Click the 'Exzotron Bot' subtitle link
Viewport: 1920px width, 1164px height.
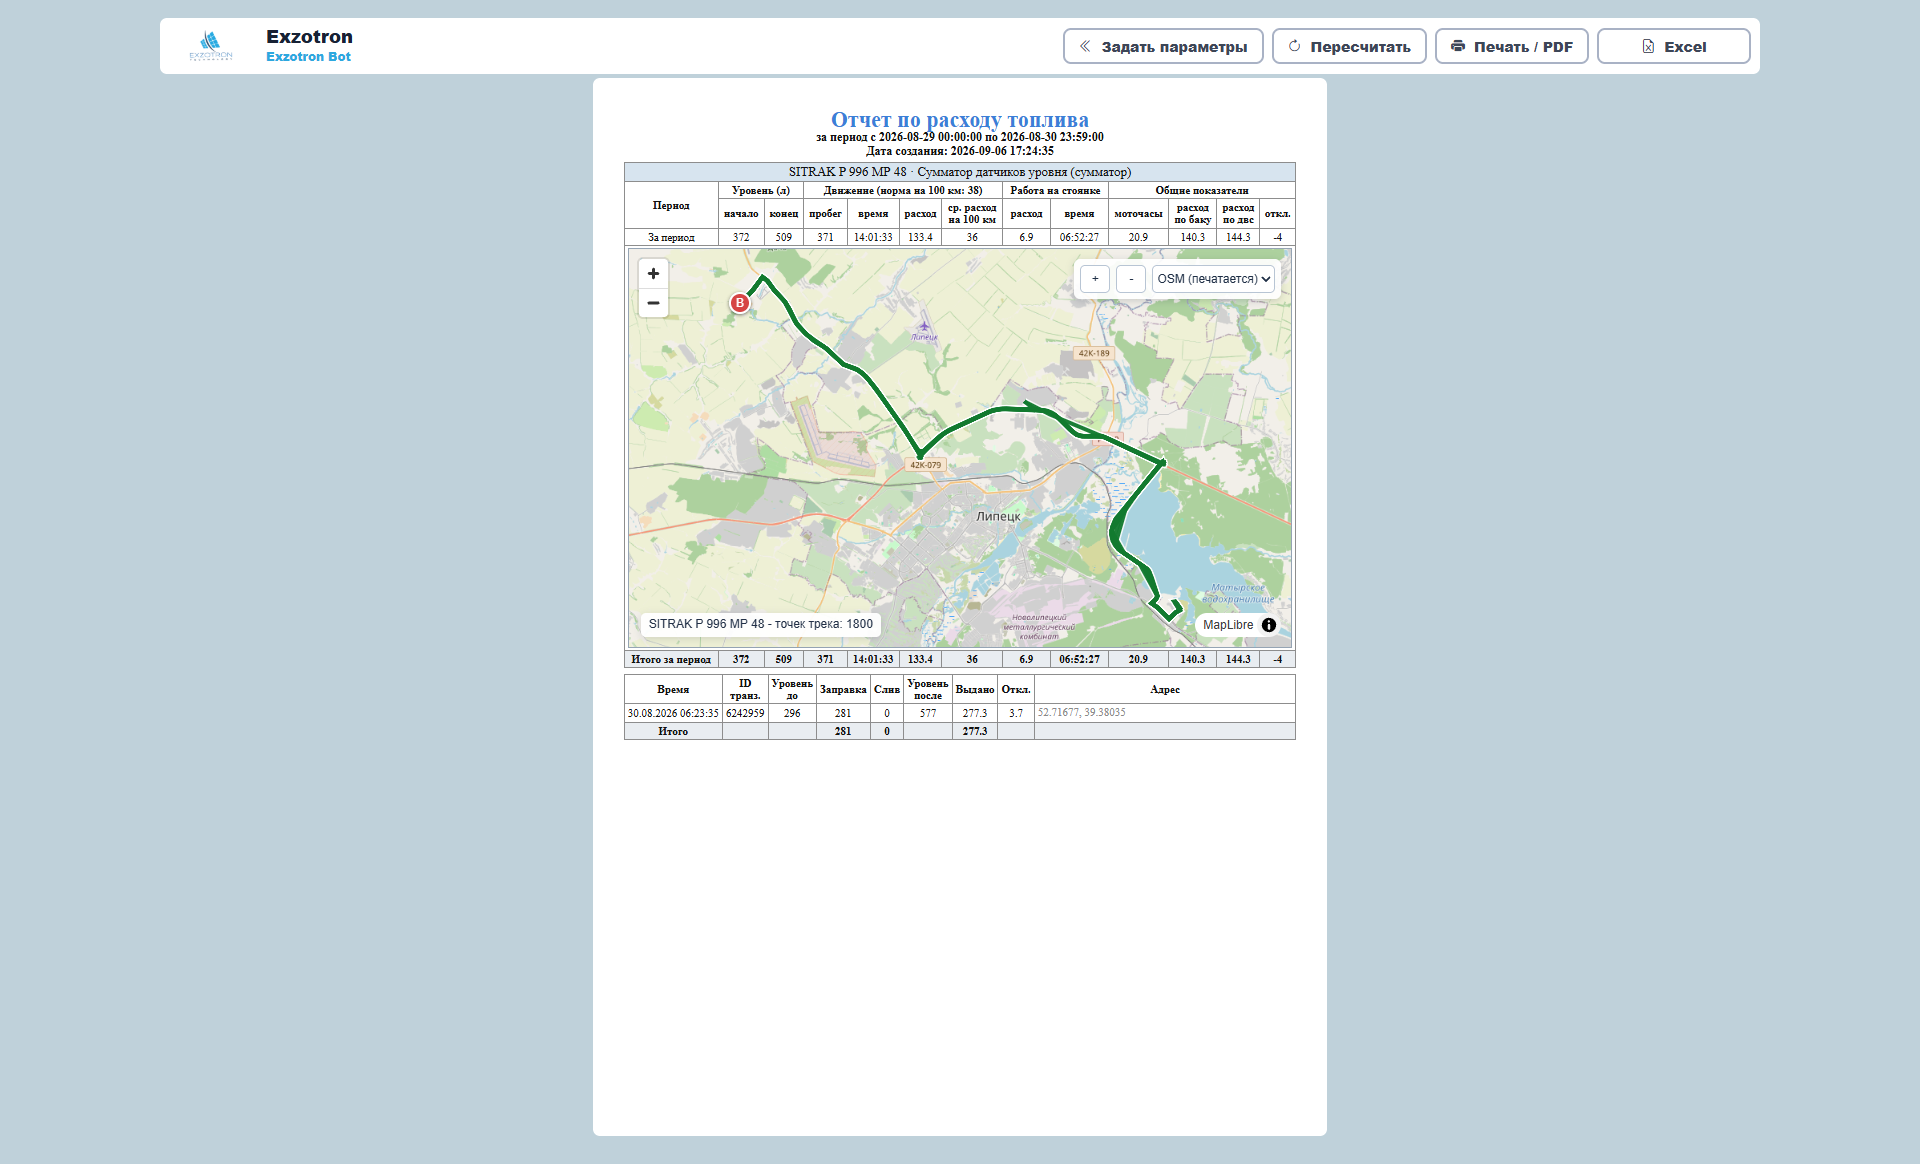coord(308,57)
